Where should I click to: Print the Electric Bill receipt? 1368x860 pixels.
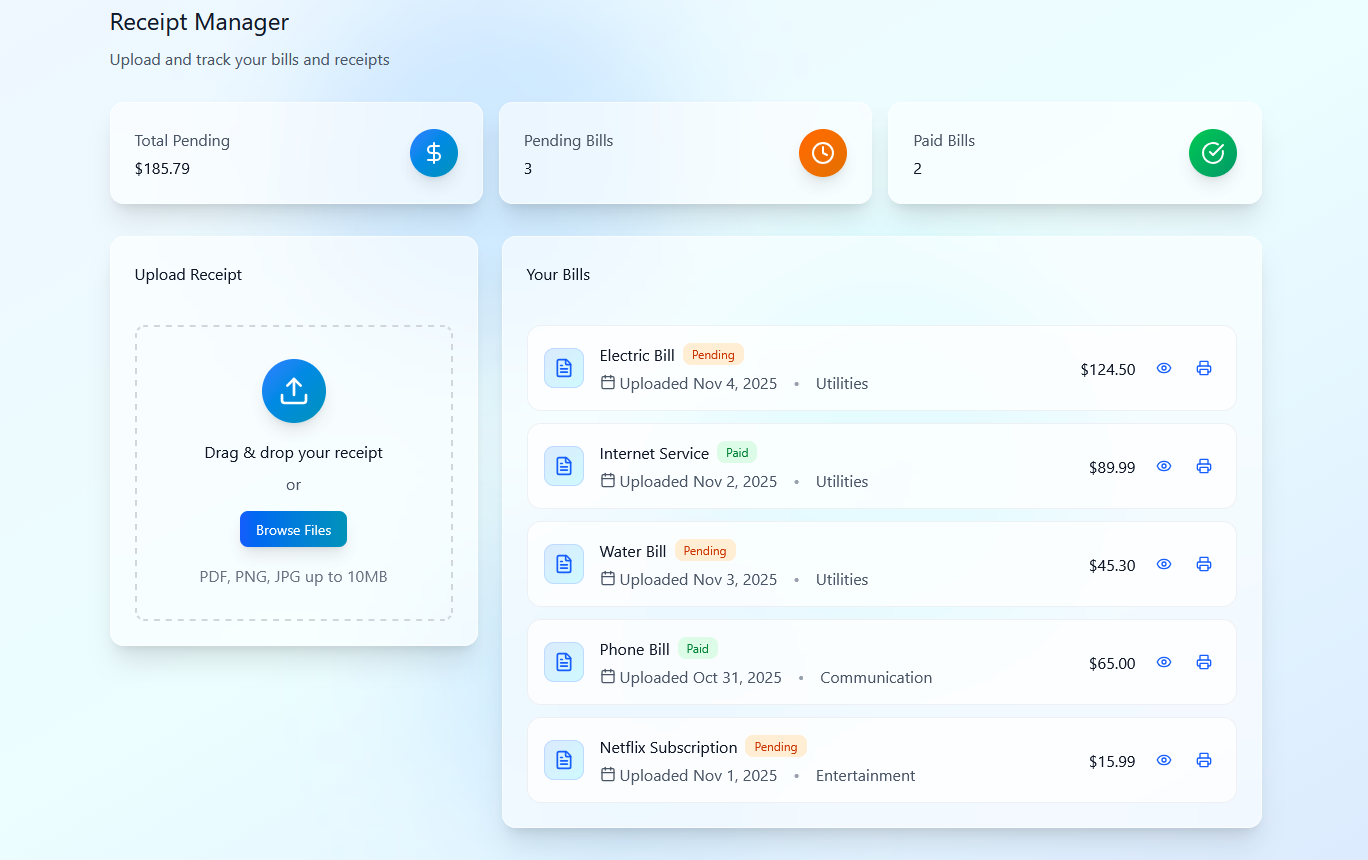click(1204, 368)
